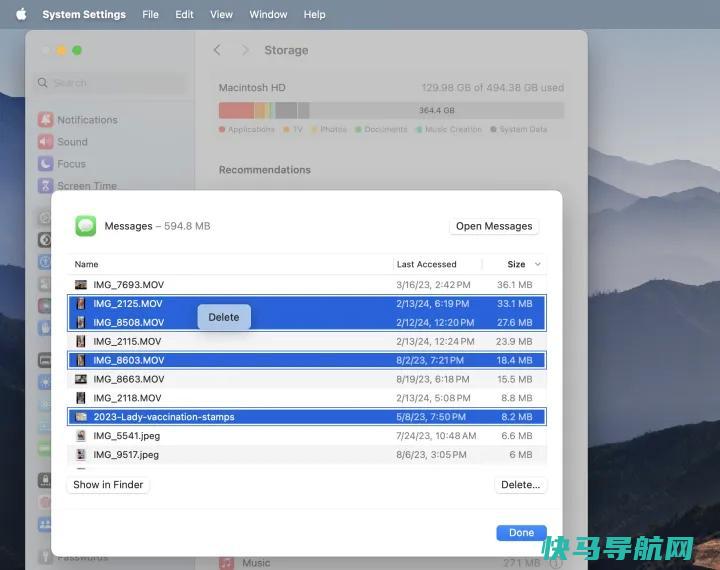This screenshot has height=570, width=720.
Task: Select the IMG_8603.MOV file row
Action: (x=307, y=360)
